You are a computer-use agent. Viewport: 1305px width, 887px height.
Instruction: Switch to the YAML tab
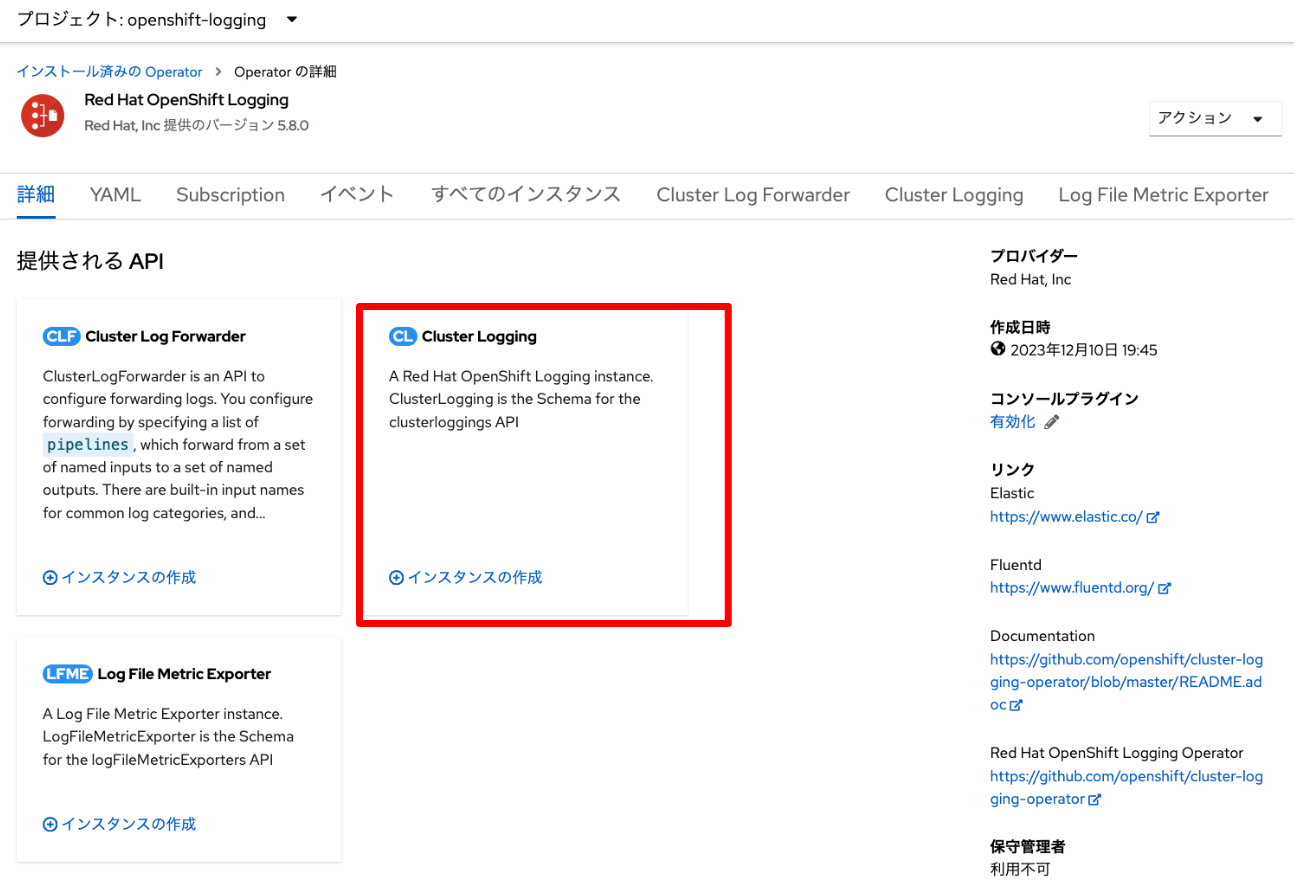(x=115, y=195)
